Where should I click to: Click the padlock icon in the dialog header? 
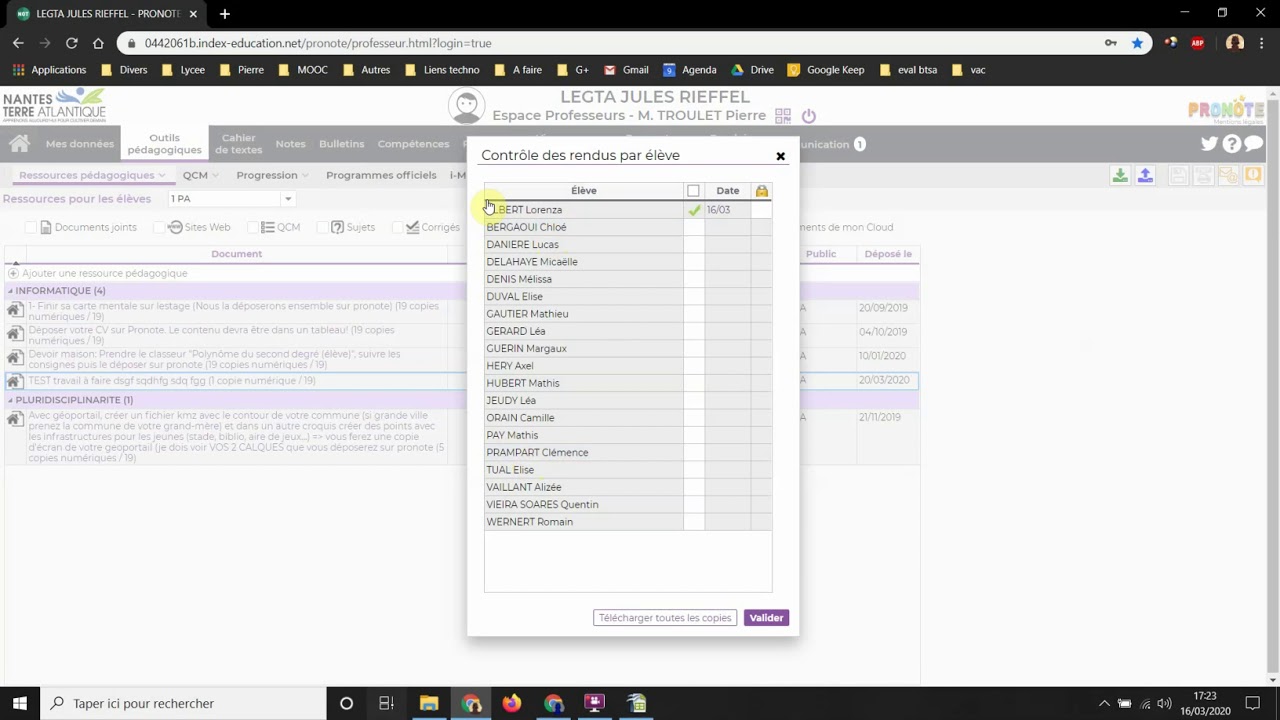(x=762, y=191)
